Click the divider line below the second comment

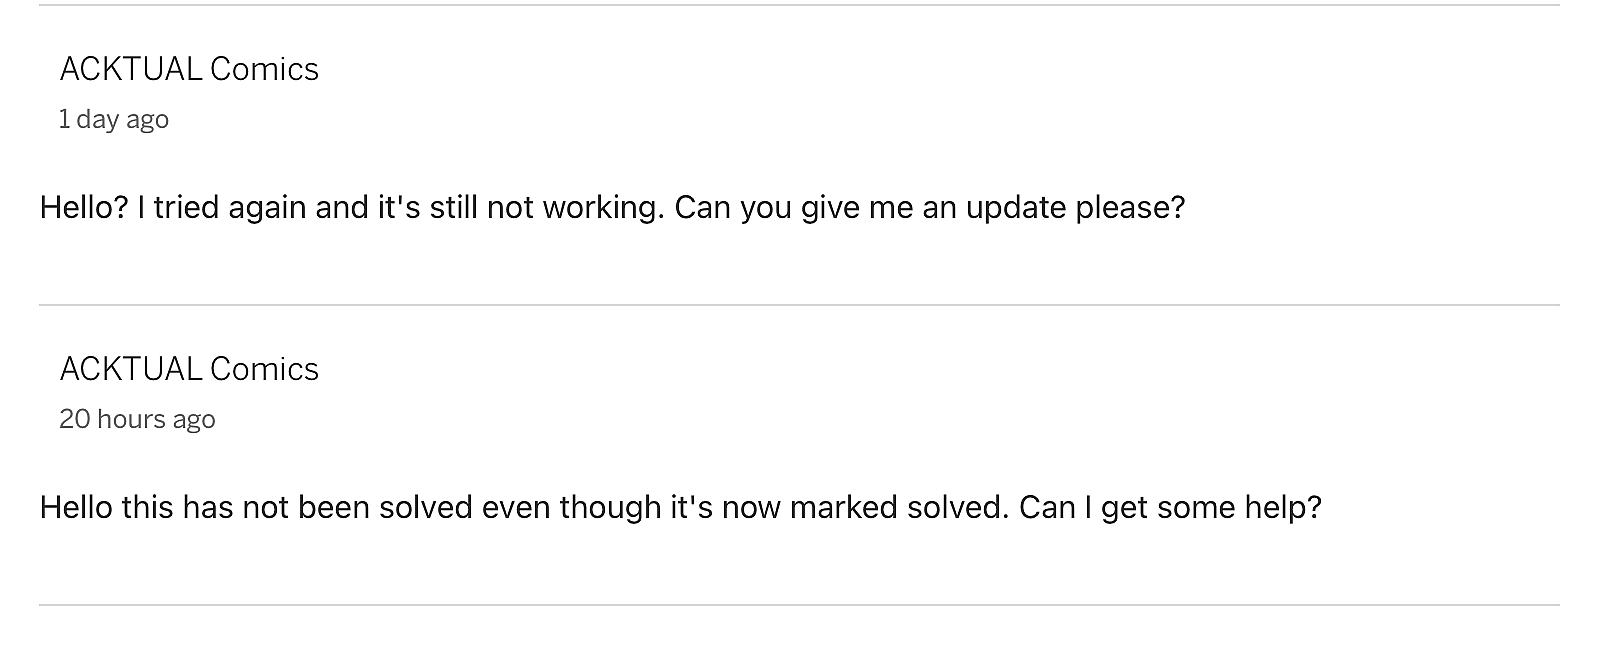[800, 605]
